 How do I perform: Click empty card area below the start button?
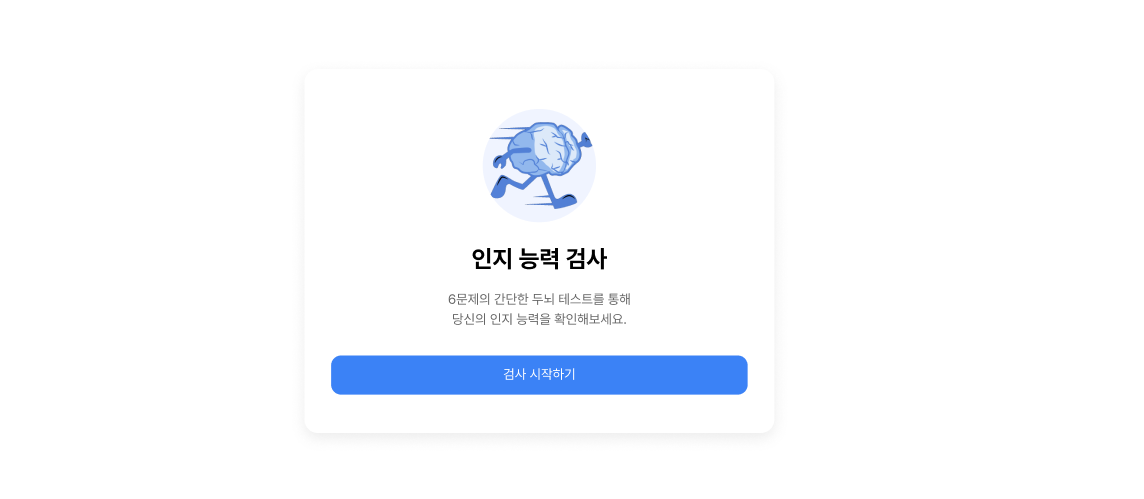pos(539,414)
